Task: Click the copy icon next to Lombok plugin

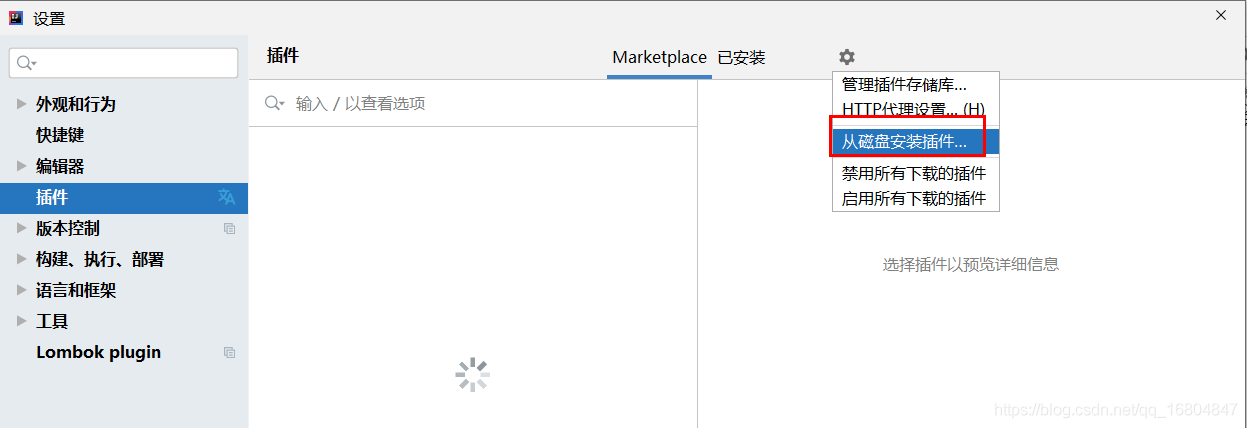Action: [x=230, y=352]
